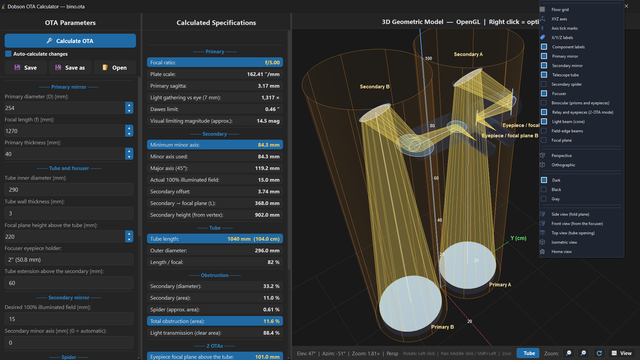Click the Calculate OTA button
The image size is (640, 360).
pyautogui.click(x=70, y=41)
